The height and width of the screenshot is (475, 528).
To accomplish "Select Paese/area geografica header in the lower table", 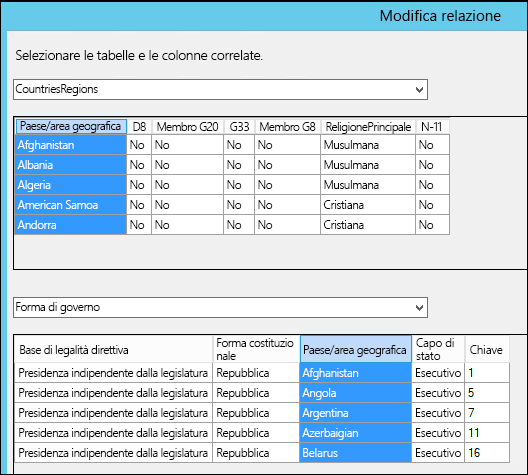I will click(x=356, y=349).
